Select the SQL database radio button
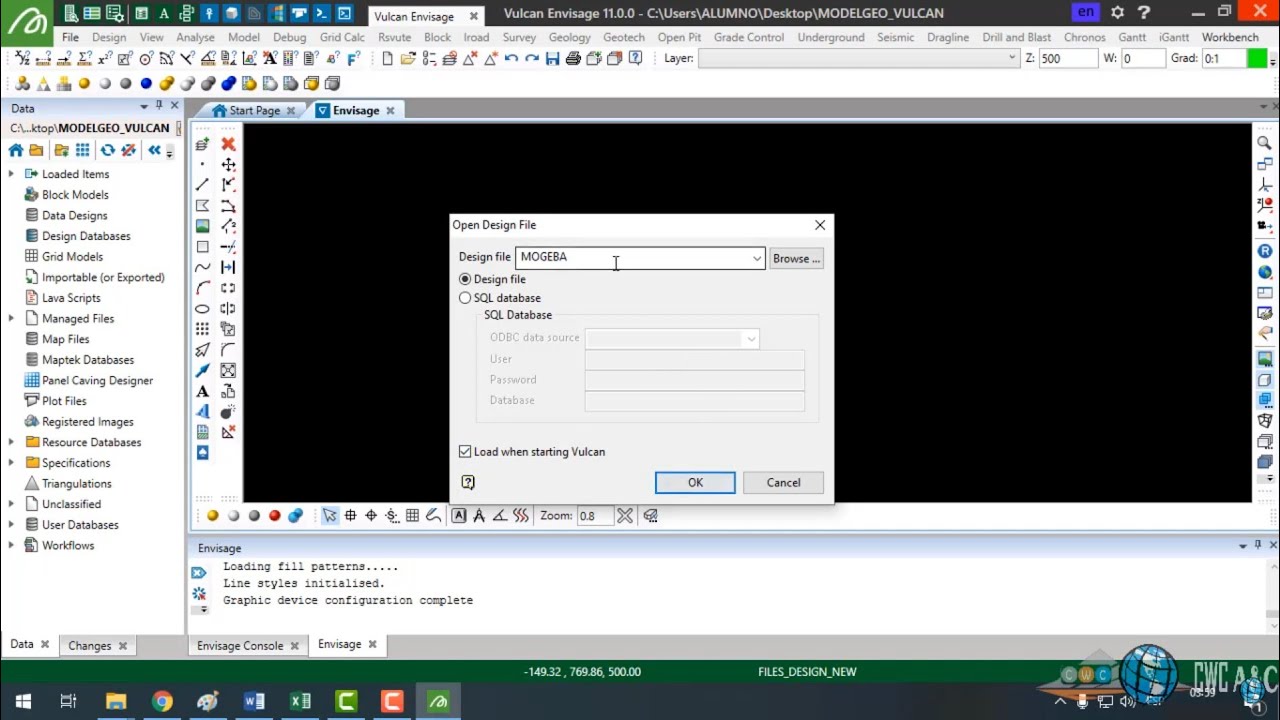1280x720 pixels. tap(465, 298)
